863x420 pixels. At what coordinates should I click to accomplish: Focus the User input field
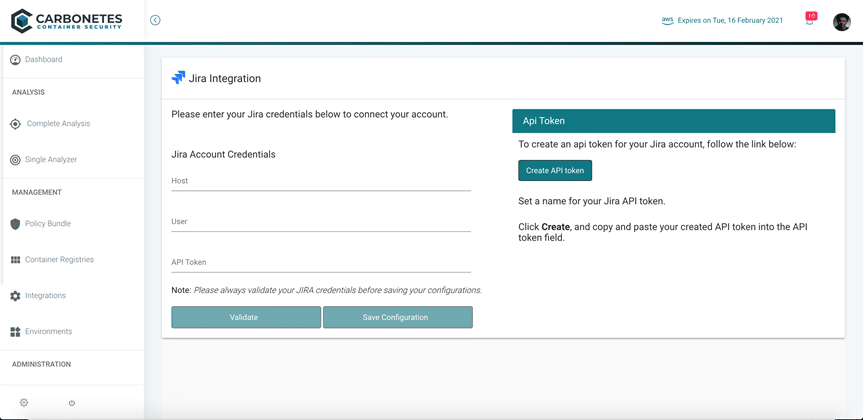(x=321, y=222)
